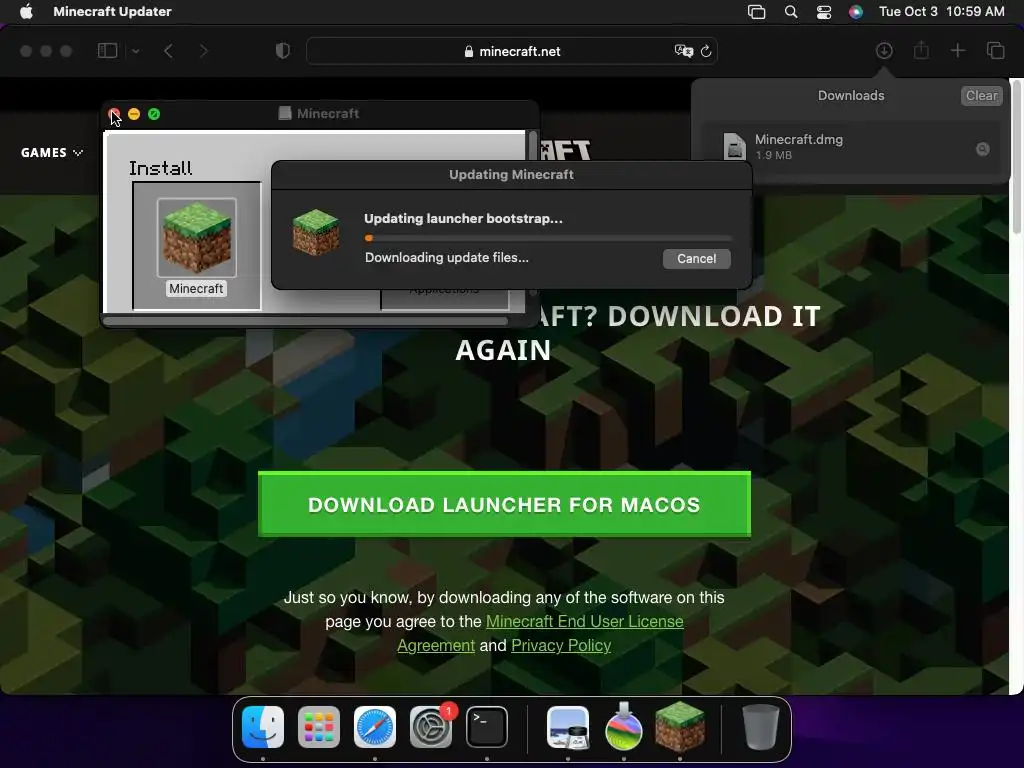The width and height of the screenshot is (1024, 768).
Task: Minimize the Minecraft disk window
Action: coord(134,114)
